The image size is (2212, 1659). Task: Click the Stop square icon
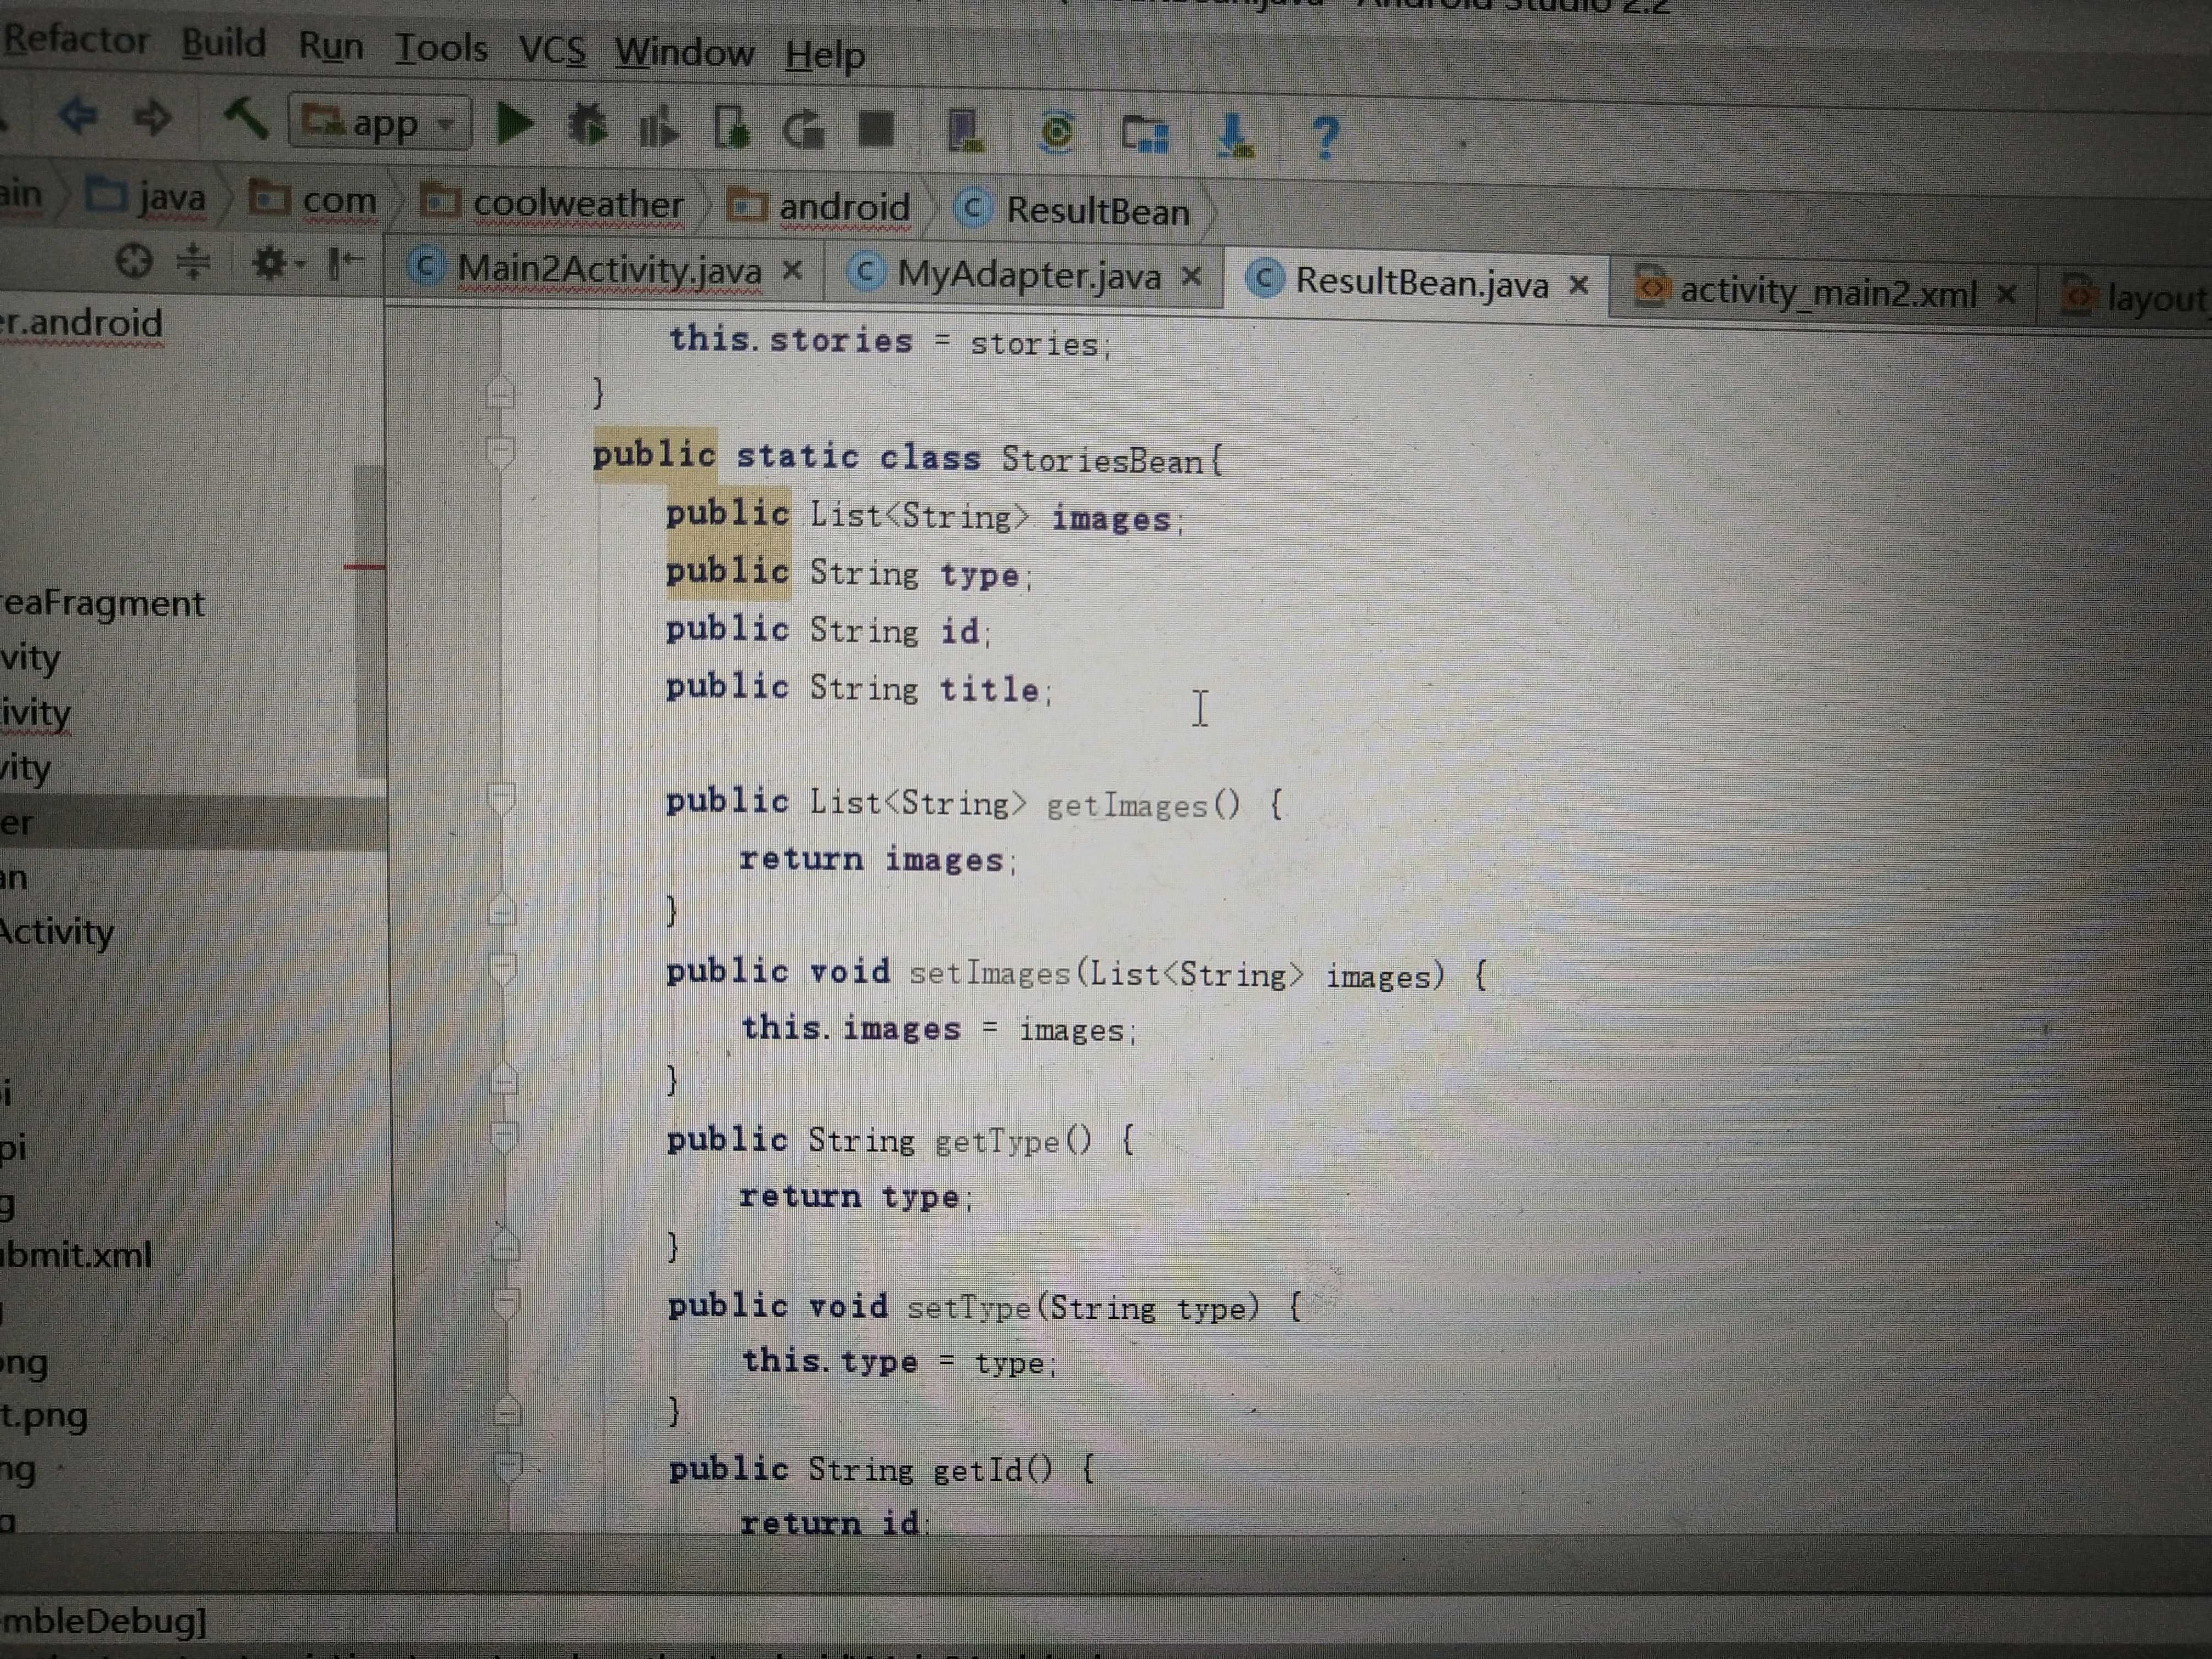point(877,129)
